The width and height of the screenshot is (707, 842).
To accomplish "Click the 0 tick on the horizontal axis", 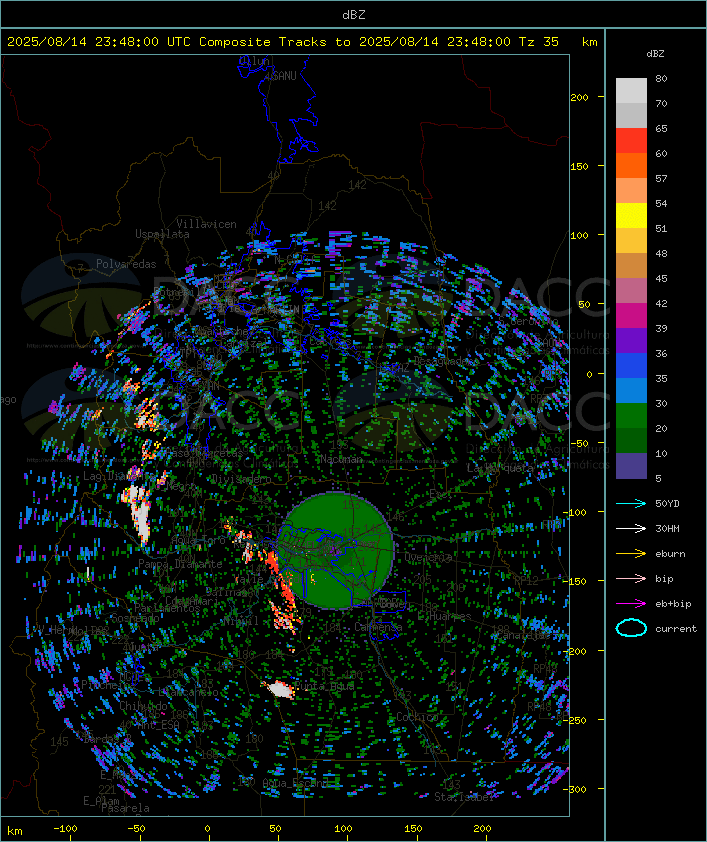I will [x=207, y=829].
